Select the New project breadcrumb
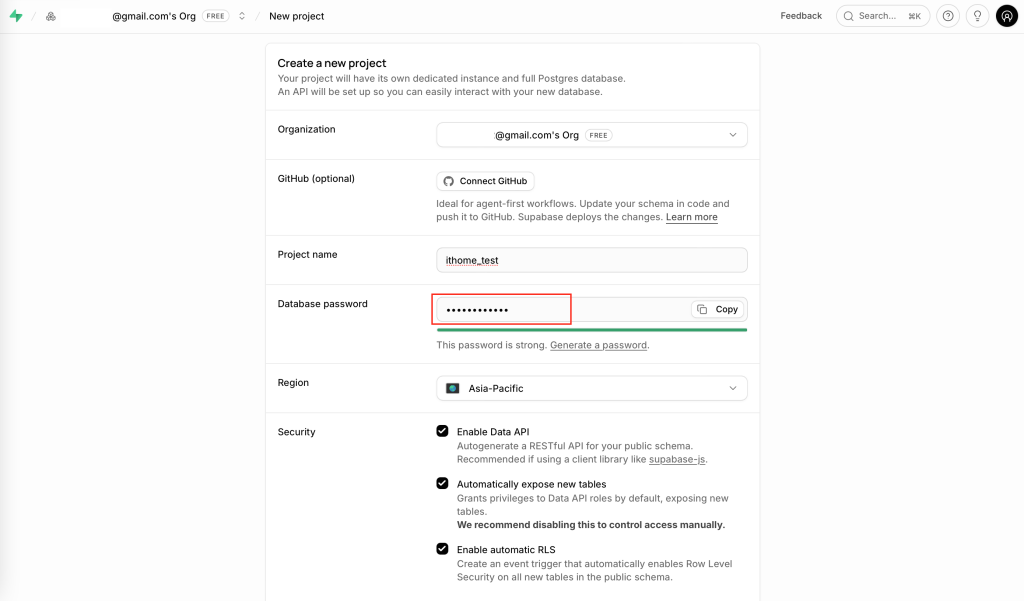Image resolution: width=1024 pixels, height=601 pixels. click(x=296, y=16)
